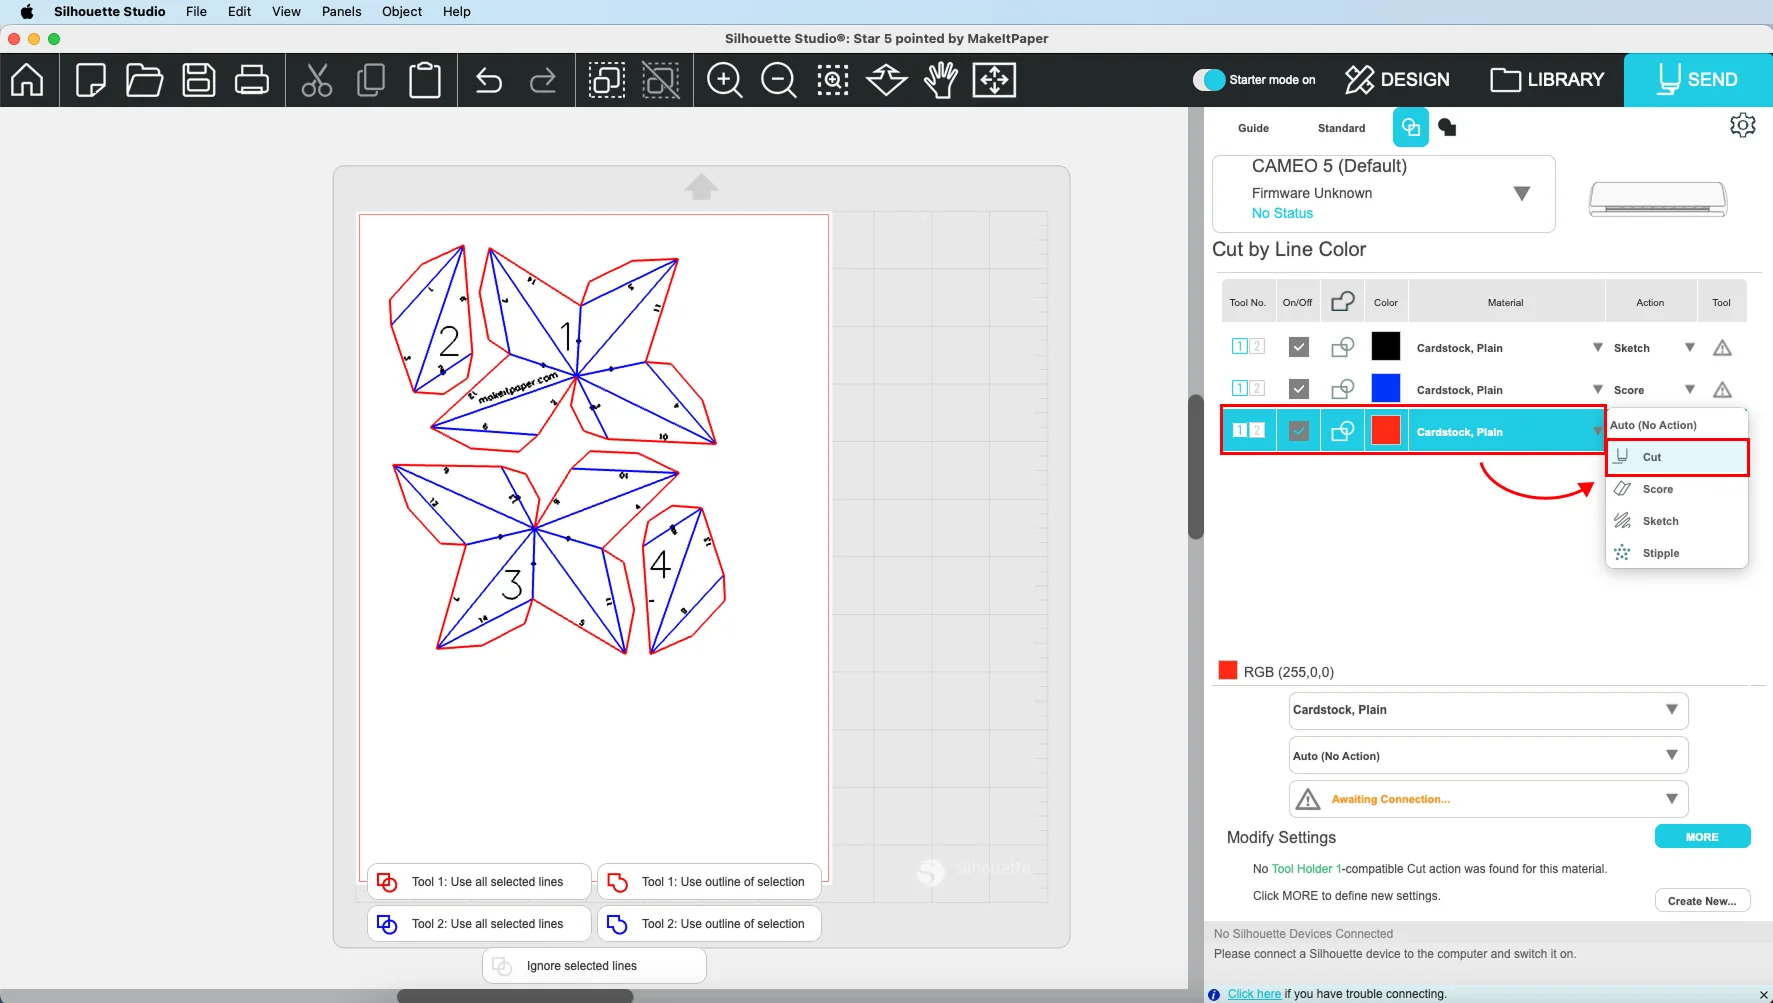
Task: Cut selection with scissors icon
Action: [317, 79]
